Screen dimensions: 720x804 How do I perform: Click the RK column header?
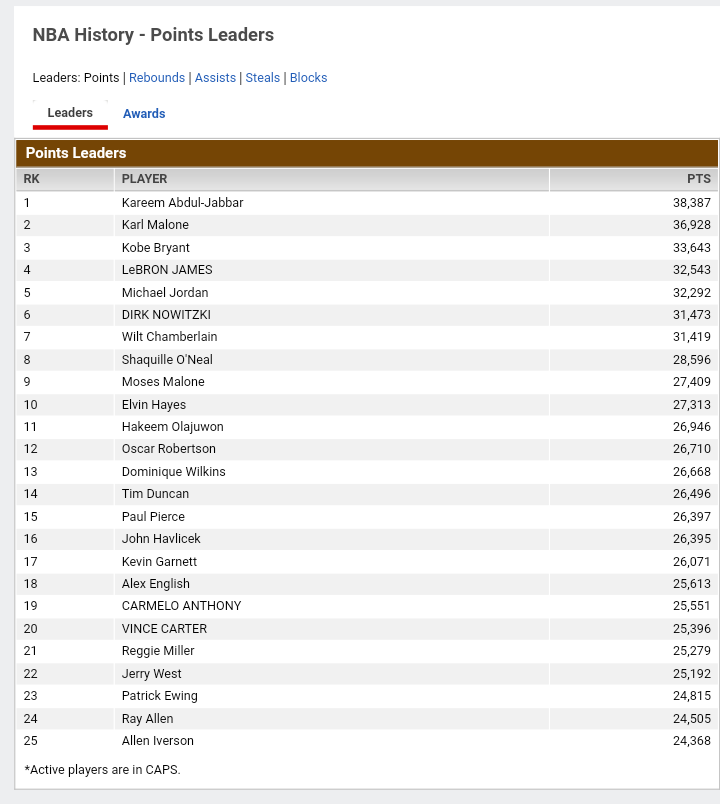(32, 179)
